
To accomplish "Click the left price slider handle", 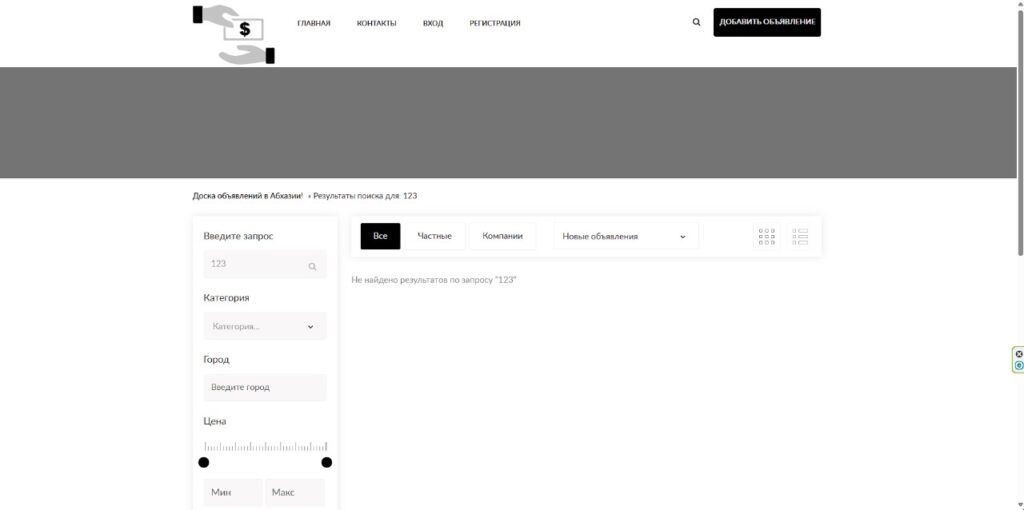I will point(204,462).
